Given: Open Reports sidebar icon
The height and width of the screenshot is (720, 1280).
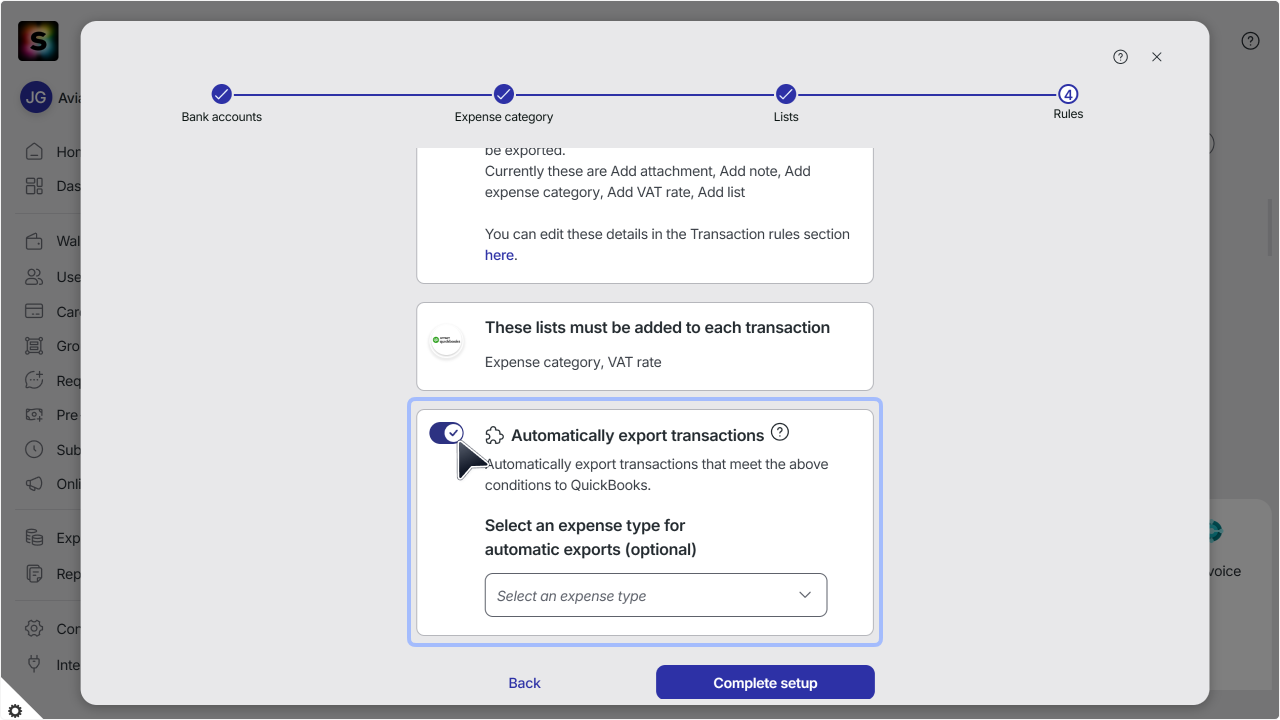Looking at the screenshot, I should coord(35,574).
